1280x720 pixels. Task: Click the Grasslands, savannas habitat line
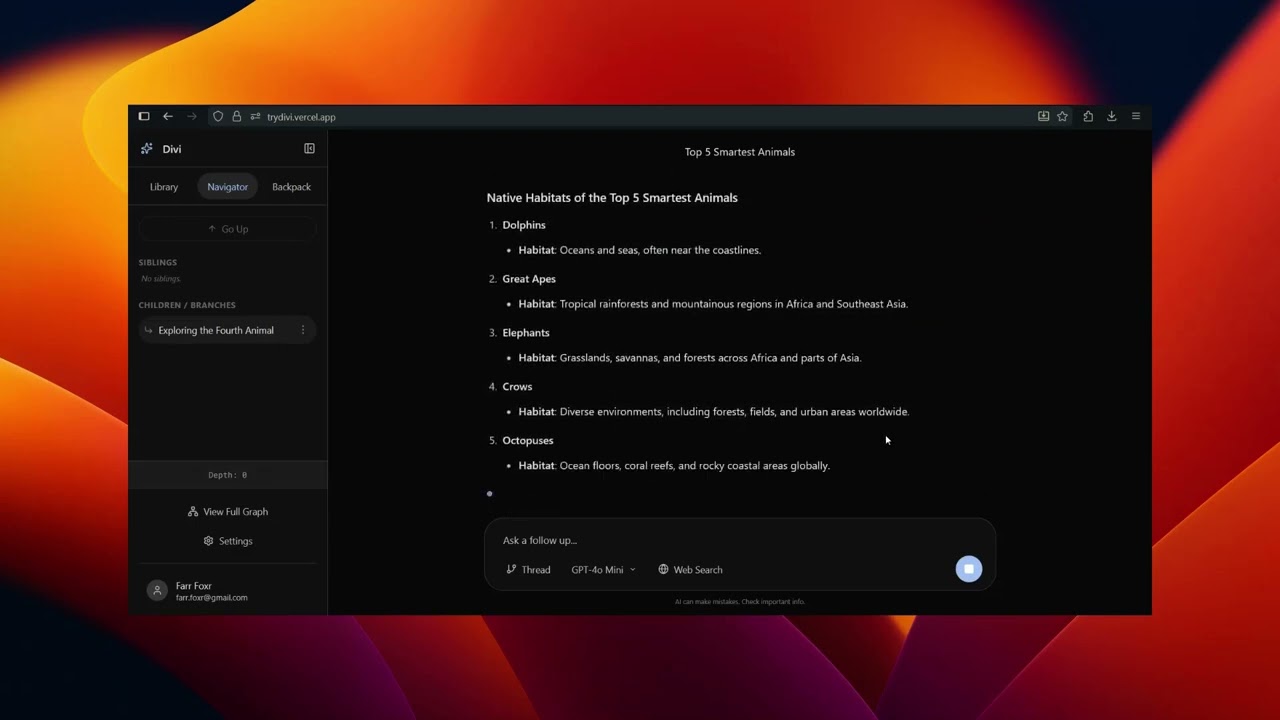click(690, 358)
